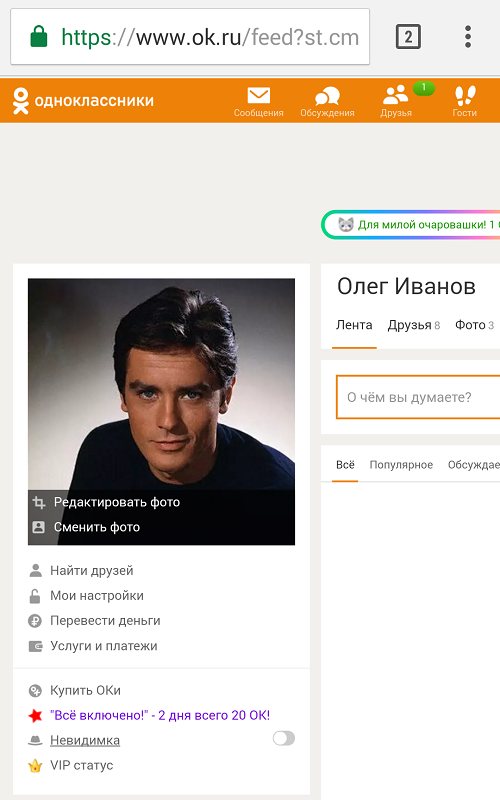Click the Сменить фото link
Image resolution: width=500 pixels, height=800 pixels.
[x=97, y=527]
